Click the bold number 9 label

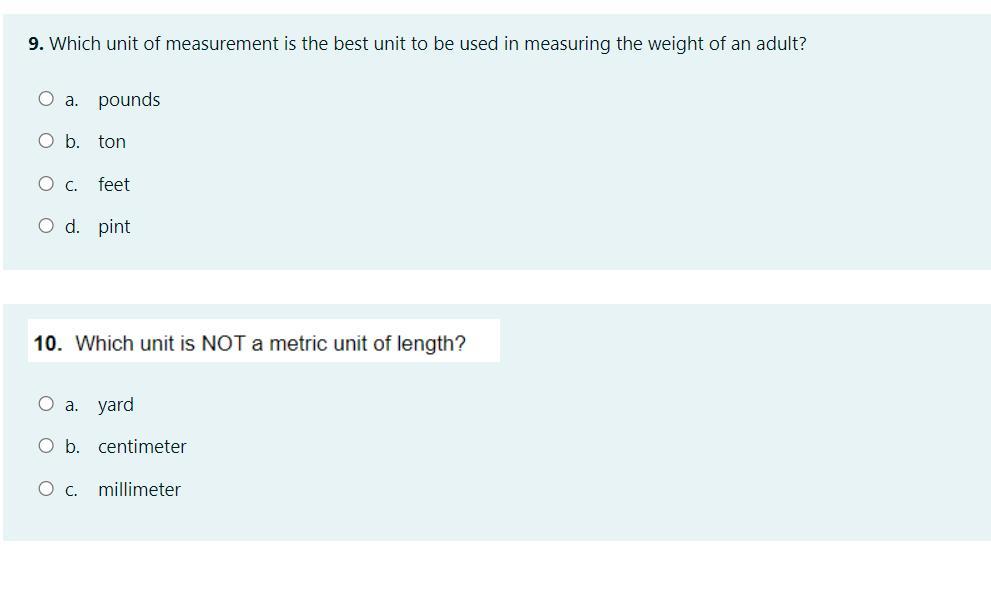[36, 44]
